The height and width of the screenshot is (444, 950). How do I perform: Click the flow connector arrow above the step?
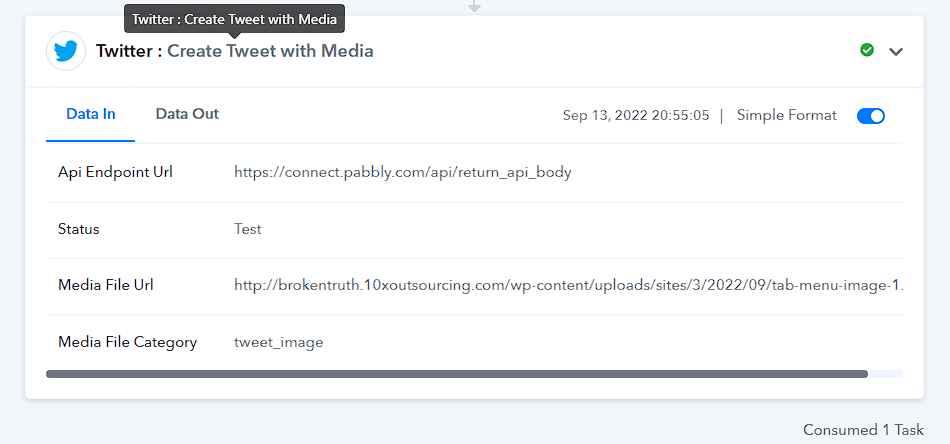click(474, 6)
